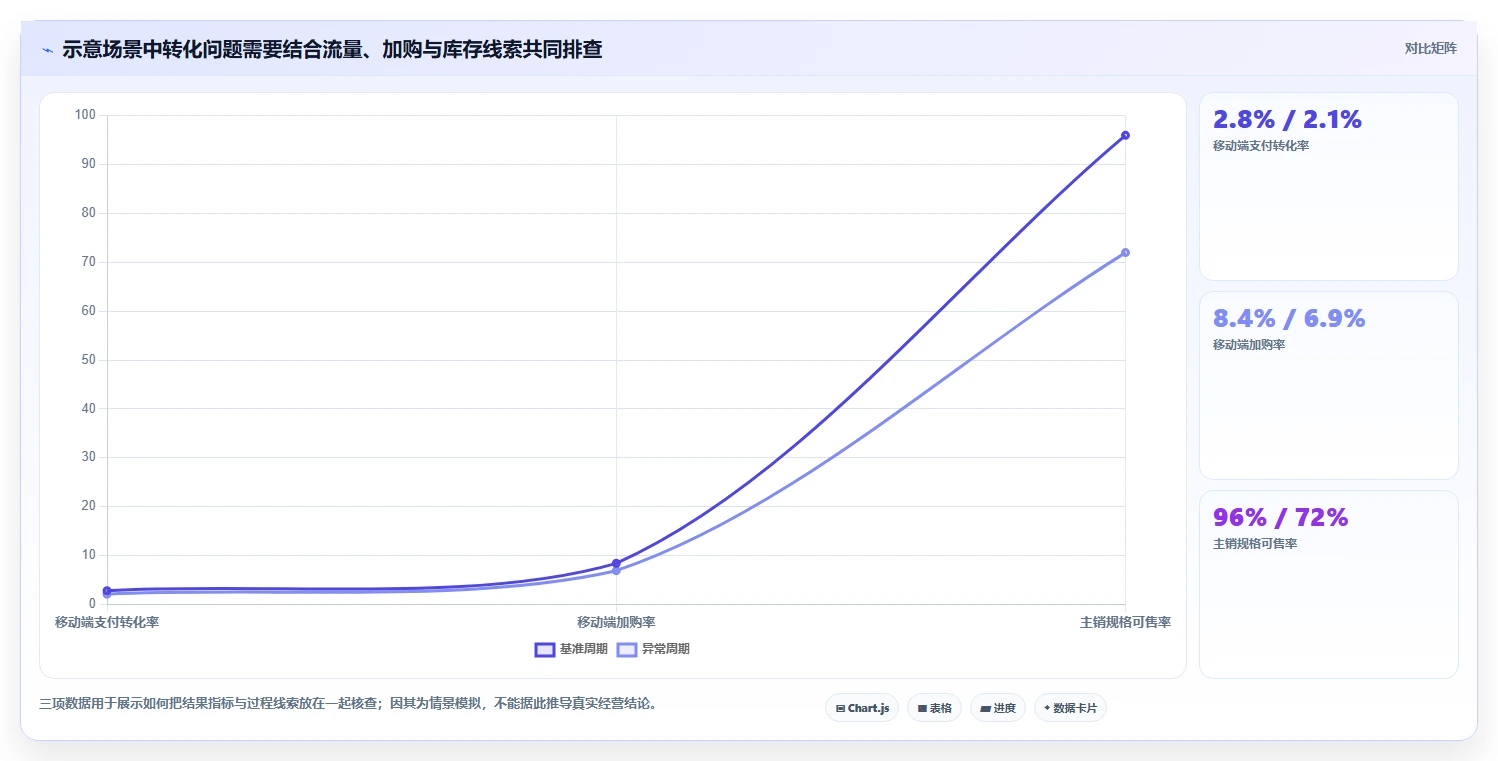Screen dimensions: 1498x761
Task: Click the 异常周期 data point at 主销规格可售率
Action: coord(1125,252)
